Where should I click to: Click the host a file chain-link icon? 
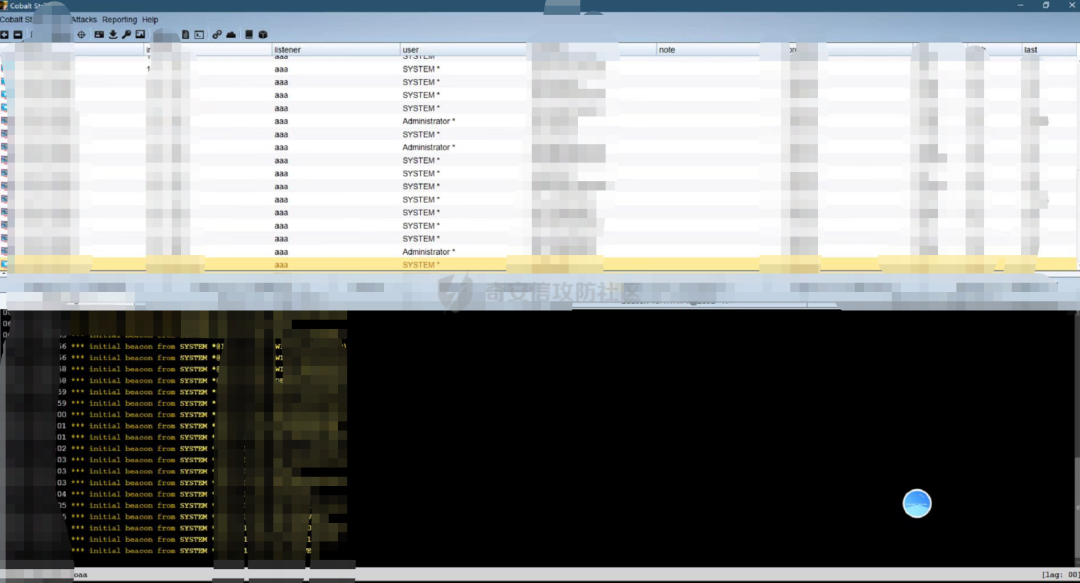(217, 34)
